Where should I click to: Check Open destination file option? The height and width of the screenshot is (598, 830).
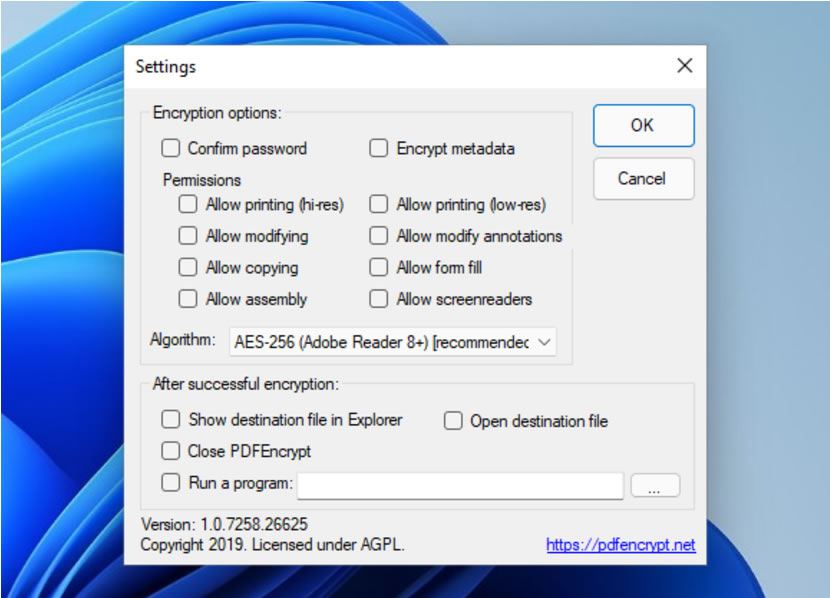453,421
